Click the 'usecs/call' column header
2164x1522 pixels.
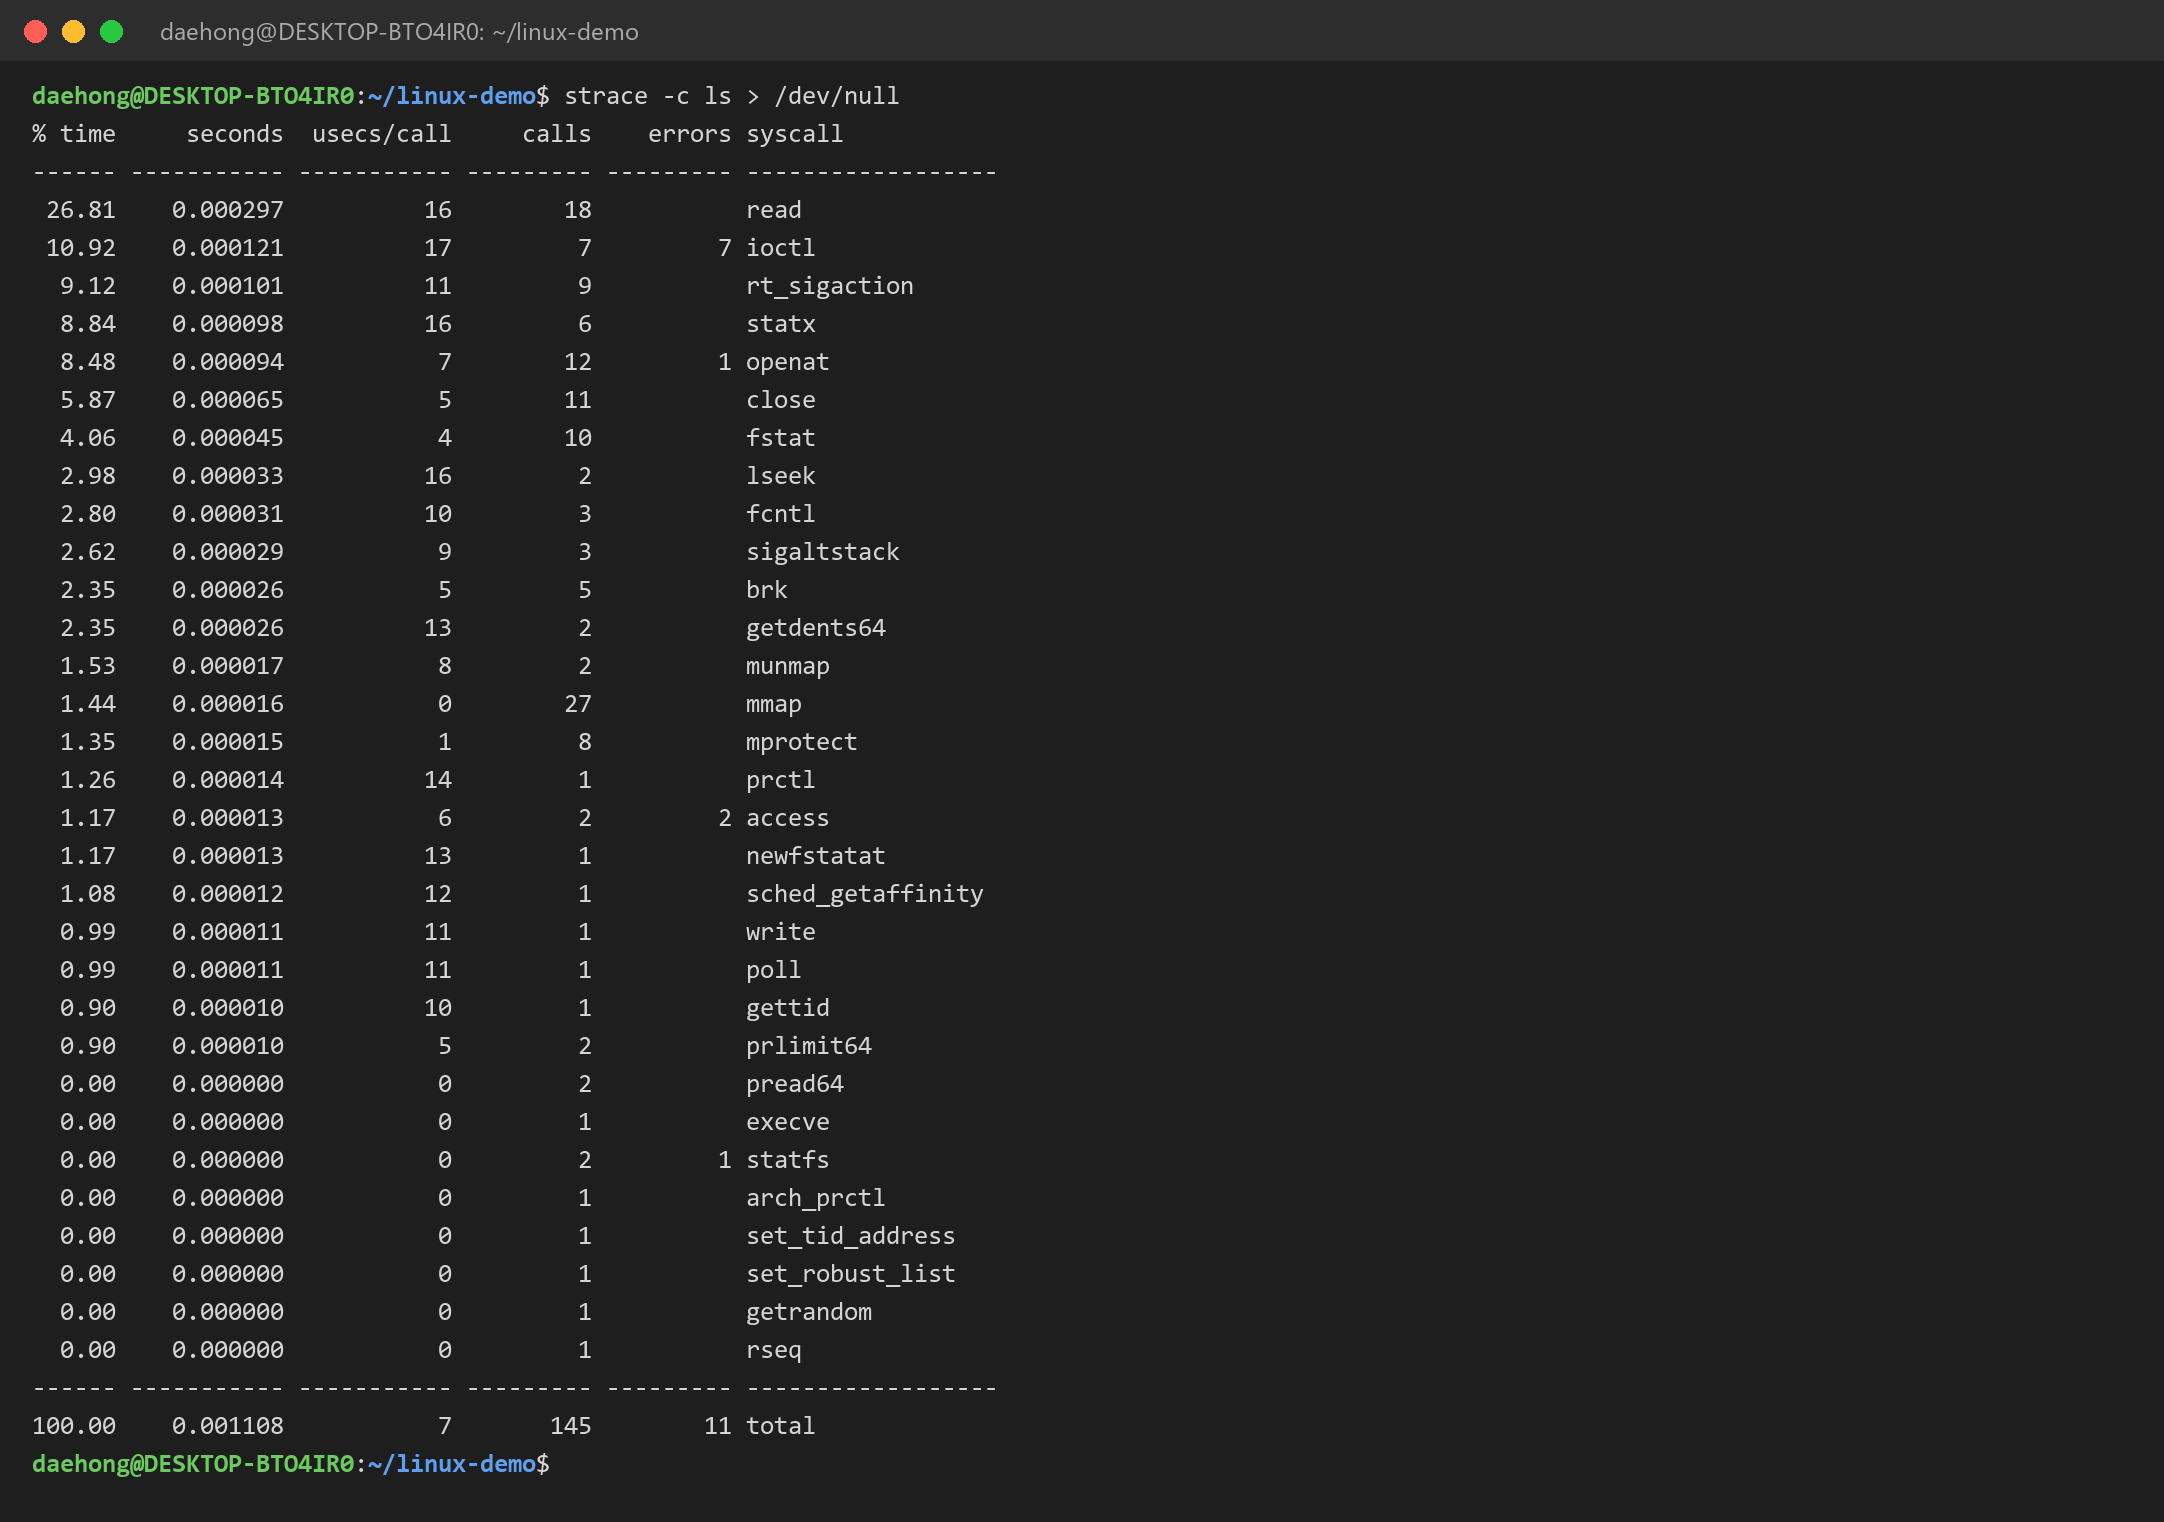[x=382, y=134]
